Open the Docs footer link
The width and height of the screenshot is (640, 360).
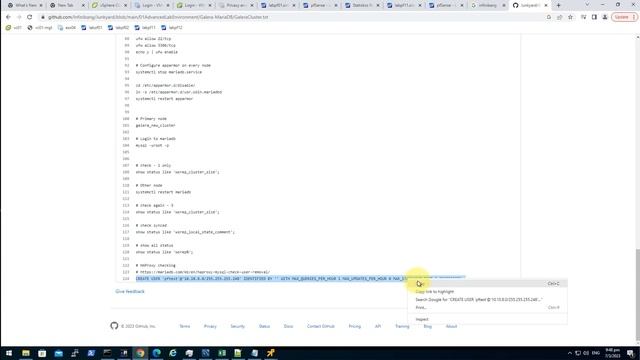pyautogui.click(x=289, y=326)
